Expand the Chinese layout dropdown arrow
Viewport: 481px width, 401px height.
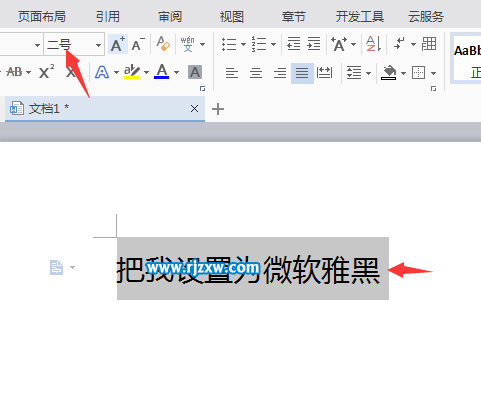[x=353, y=44]
